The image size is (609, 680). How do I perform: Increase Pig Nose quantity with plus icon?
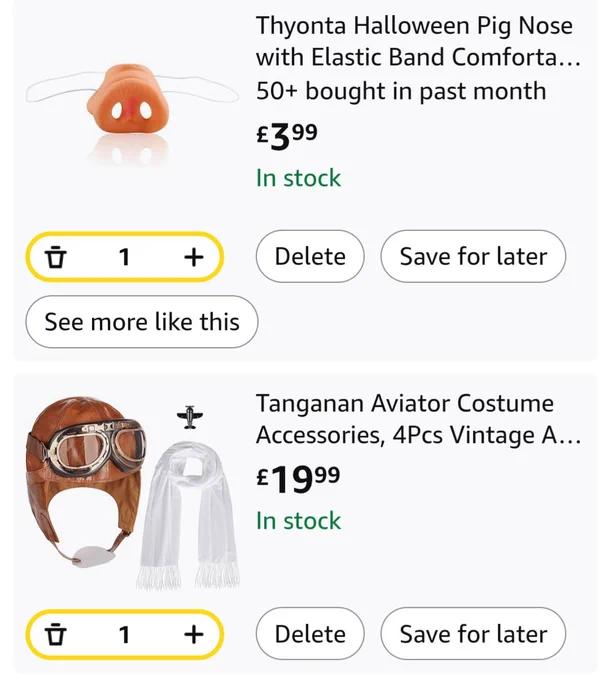click(193, 257)
